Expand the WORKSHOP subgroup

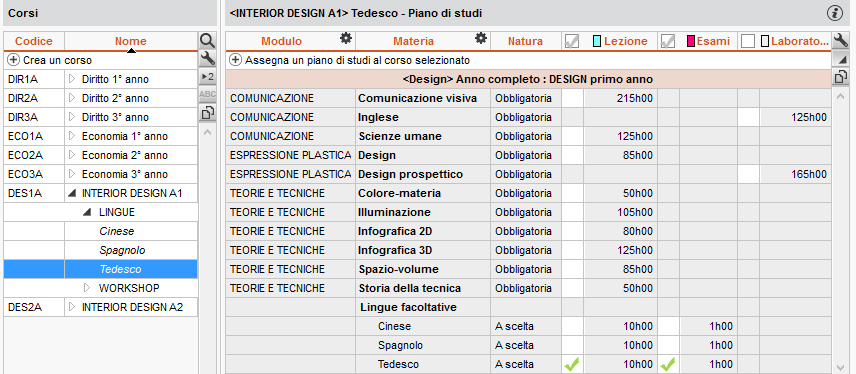tap(87, 288)
